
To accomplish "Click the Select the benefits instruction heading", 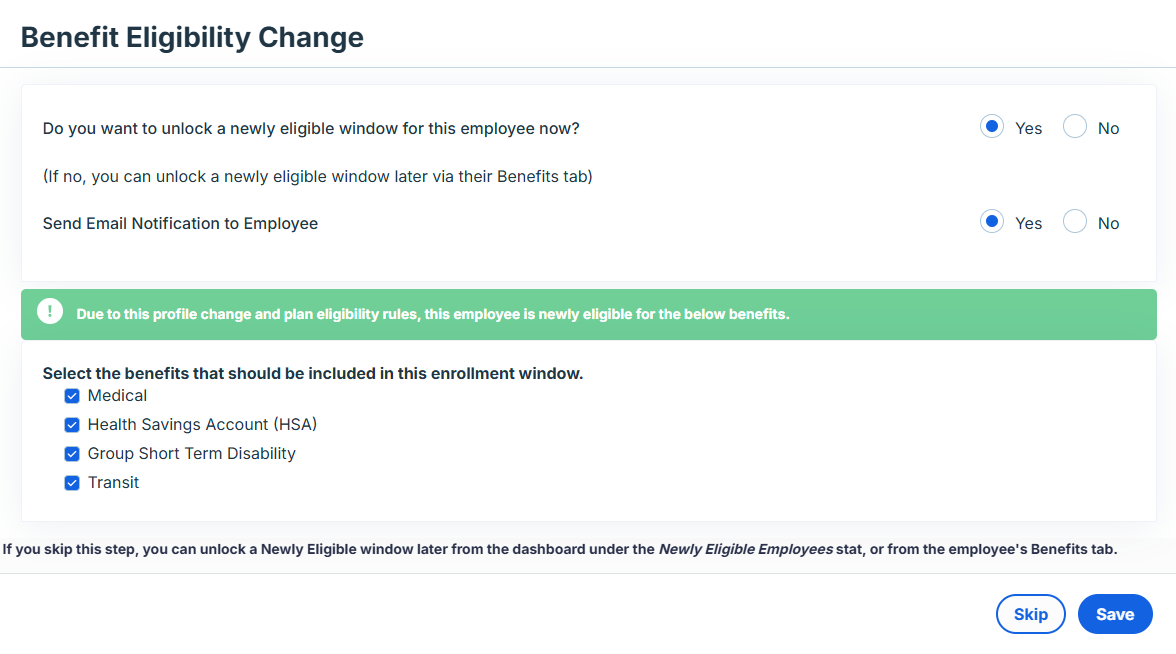I will 313,374.
